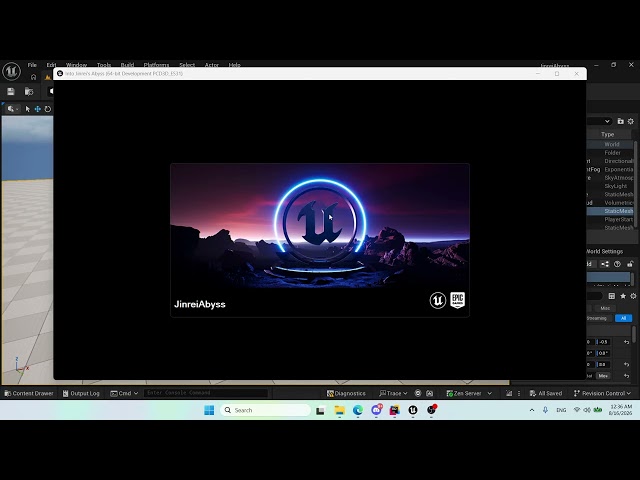Sort the Outliner by the Type column
Screen dimensions: 640x480
607,134
